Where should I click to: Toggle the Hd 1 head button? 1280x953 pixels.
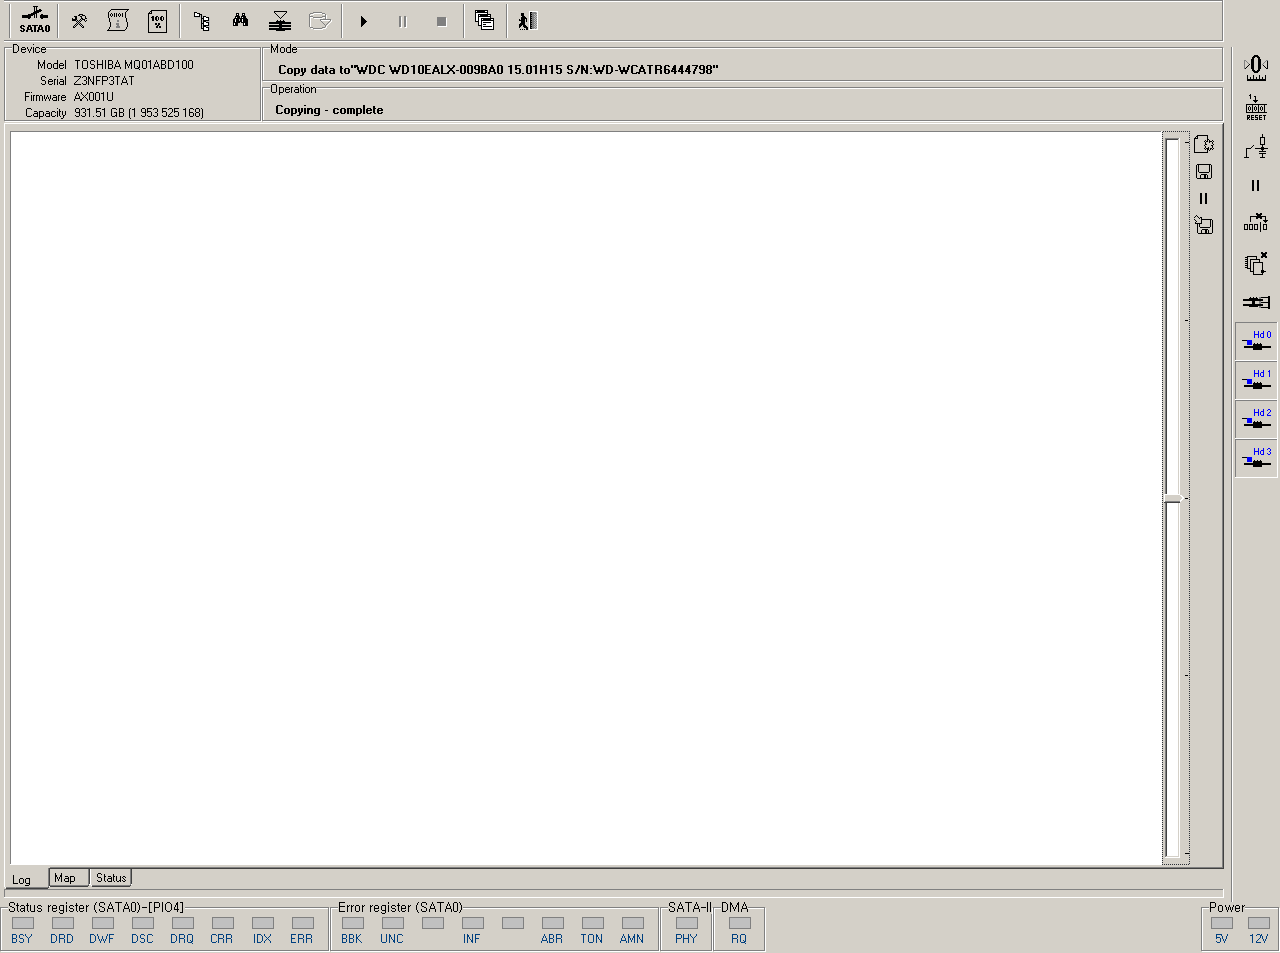(x=1256, y=380)
